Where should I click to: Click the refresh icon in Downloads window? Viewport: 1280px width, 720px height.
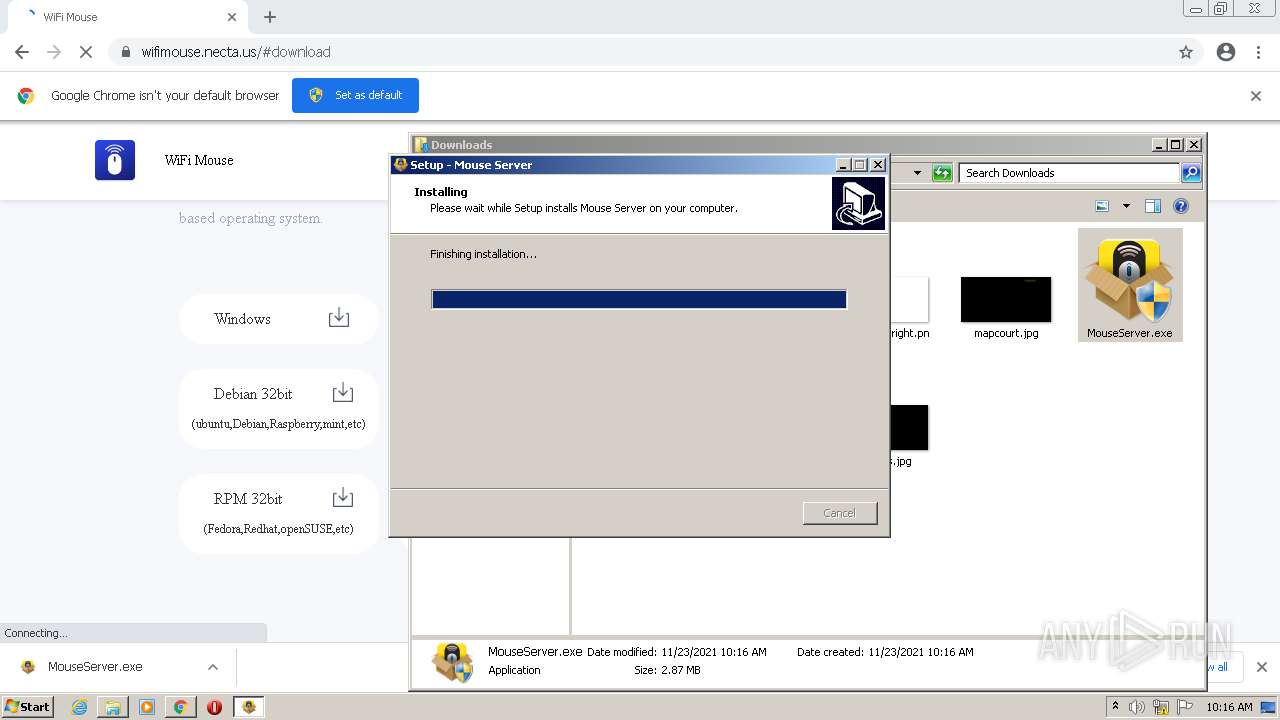[942, 173]
